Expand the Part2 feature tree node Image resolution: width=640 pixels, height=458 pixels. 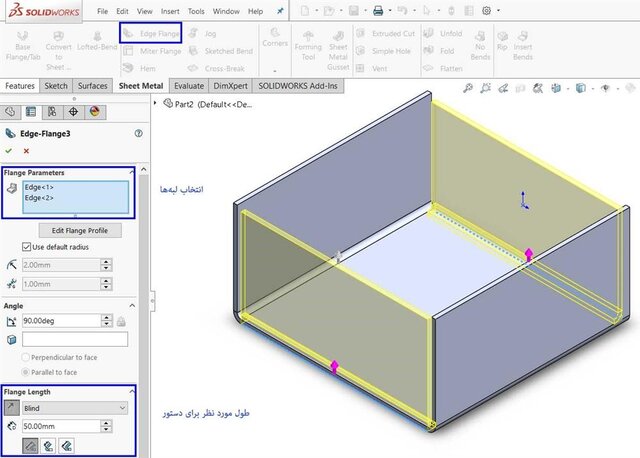coord(155,103)
